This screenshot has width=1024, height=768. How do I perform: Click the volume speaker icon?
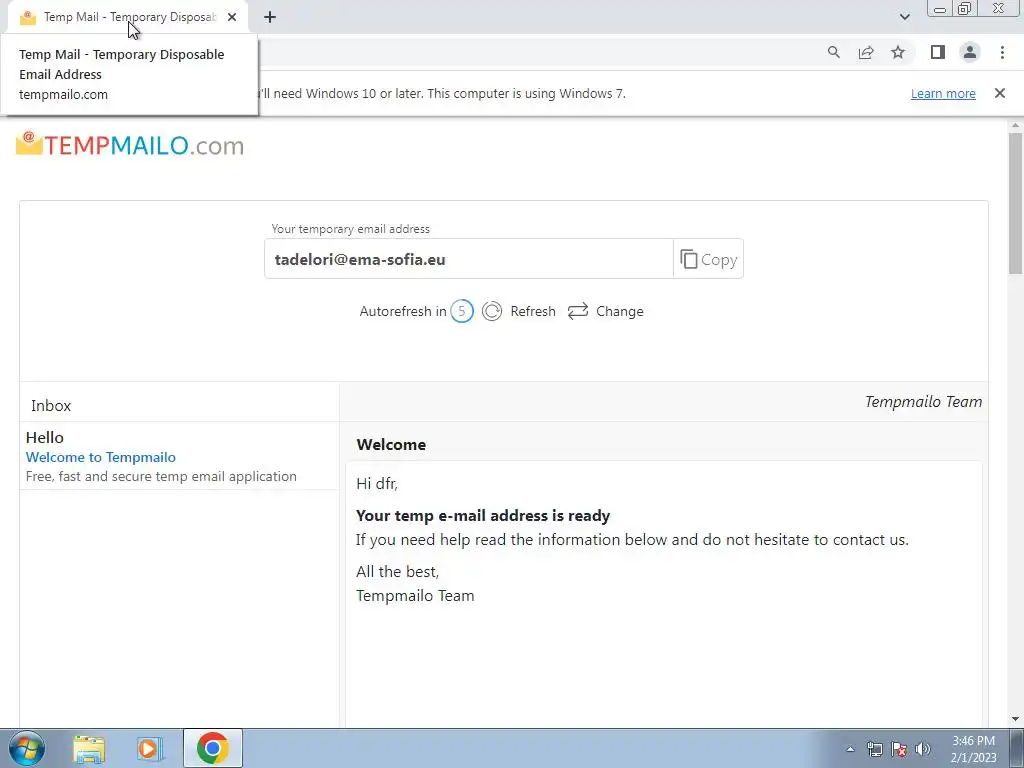coord(923,749)
